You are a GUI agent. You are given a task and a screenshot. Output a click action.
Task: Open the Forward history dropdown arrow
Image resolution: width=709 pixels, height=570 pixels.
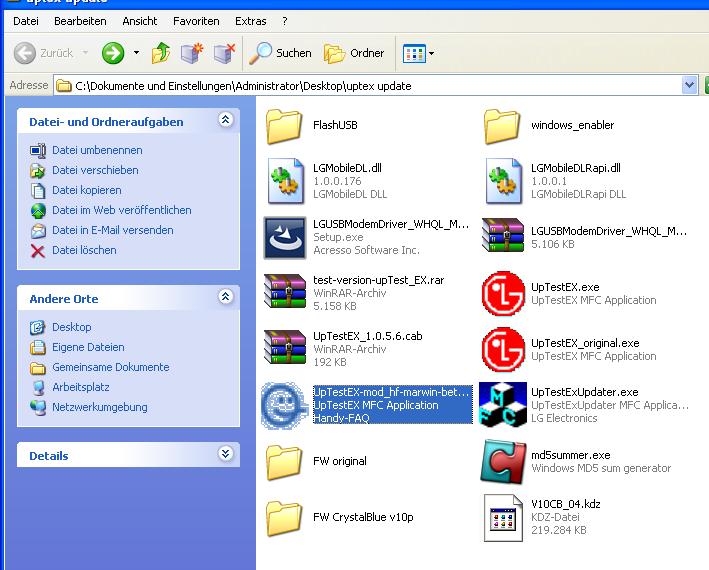[x=136, y=53]
